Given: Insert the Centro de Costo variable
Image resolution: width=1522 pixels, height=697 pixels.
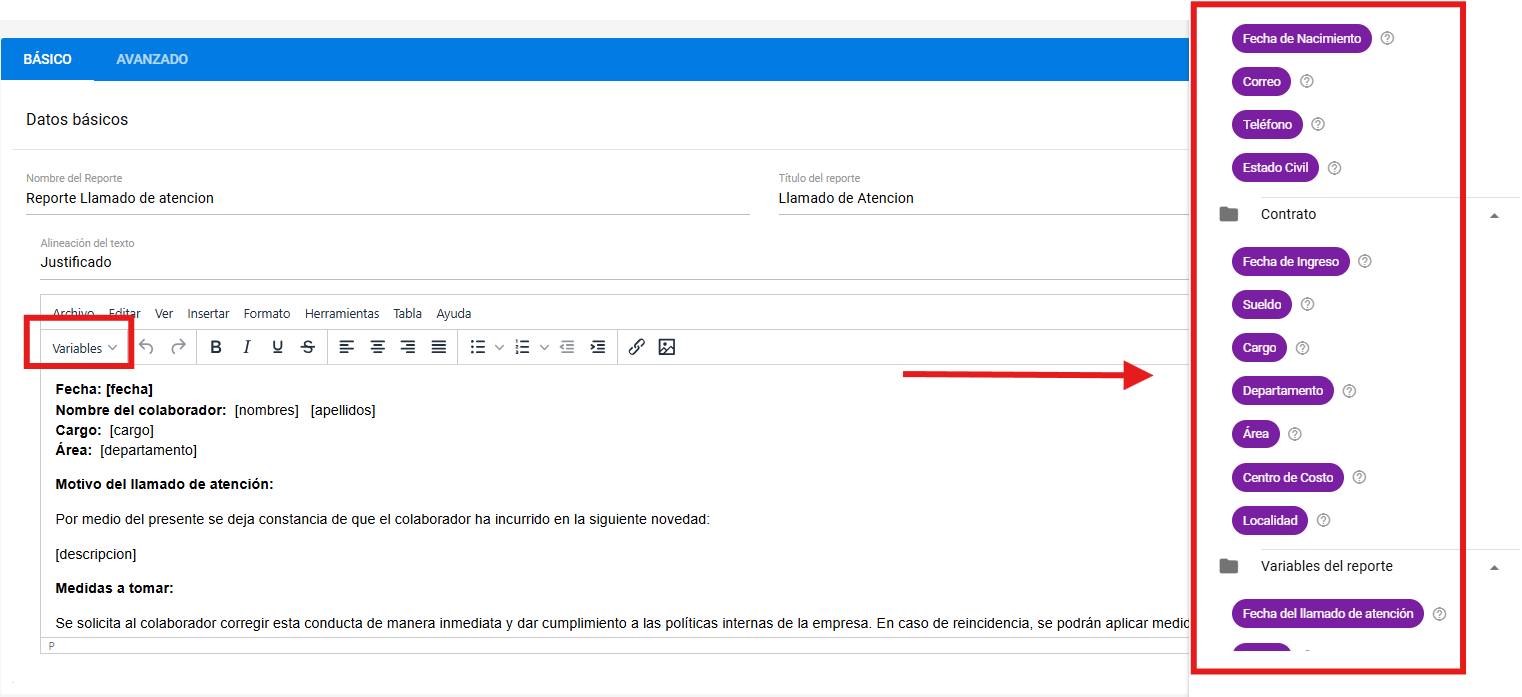Looking at the screenshot, I should click(1287, 478).
